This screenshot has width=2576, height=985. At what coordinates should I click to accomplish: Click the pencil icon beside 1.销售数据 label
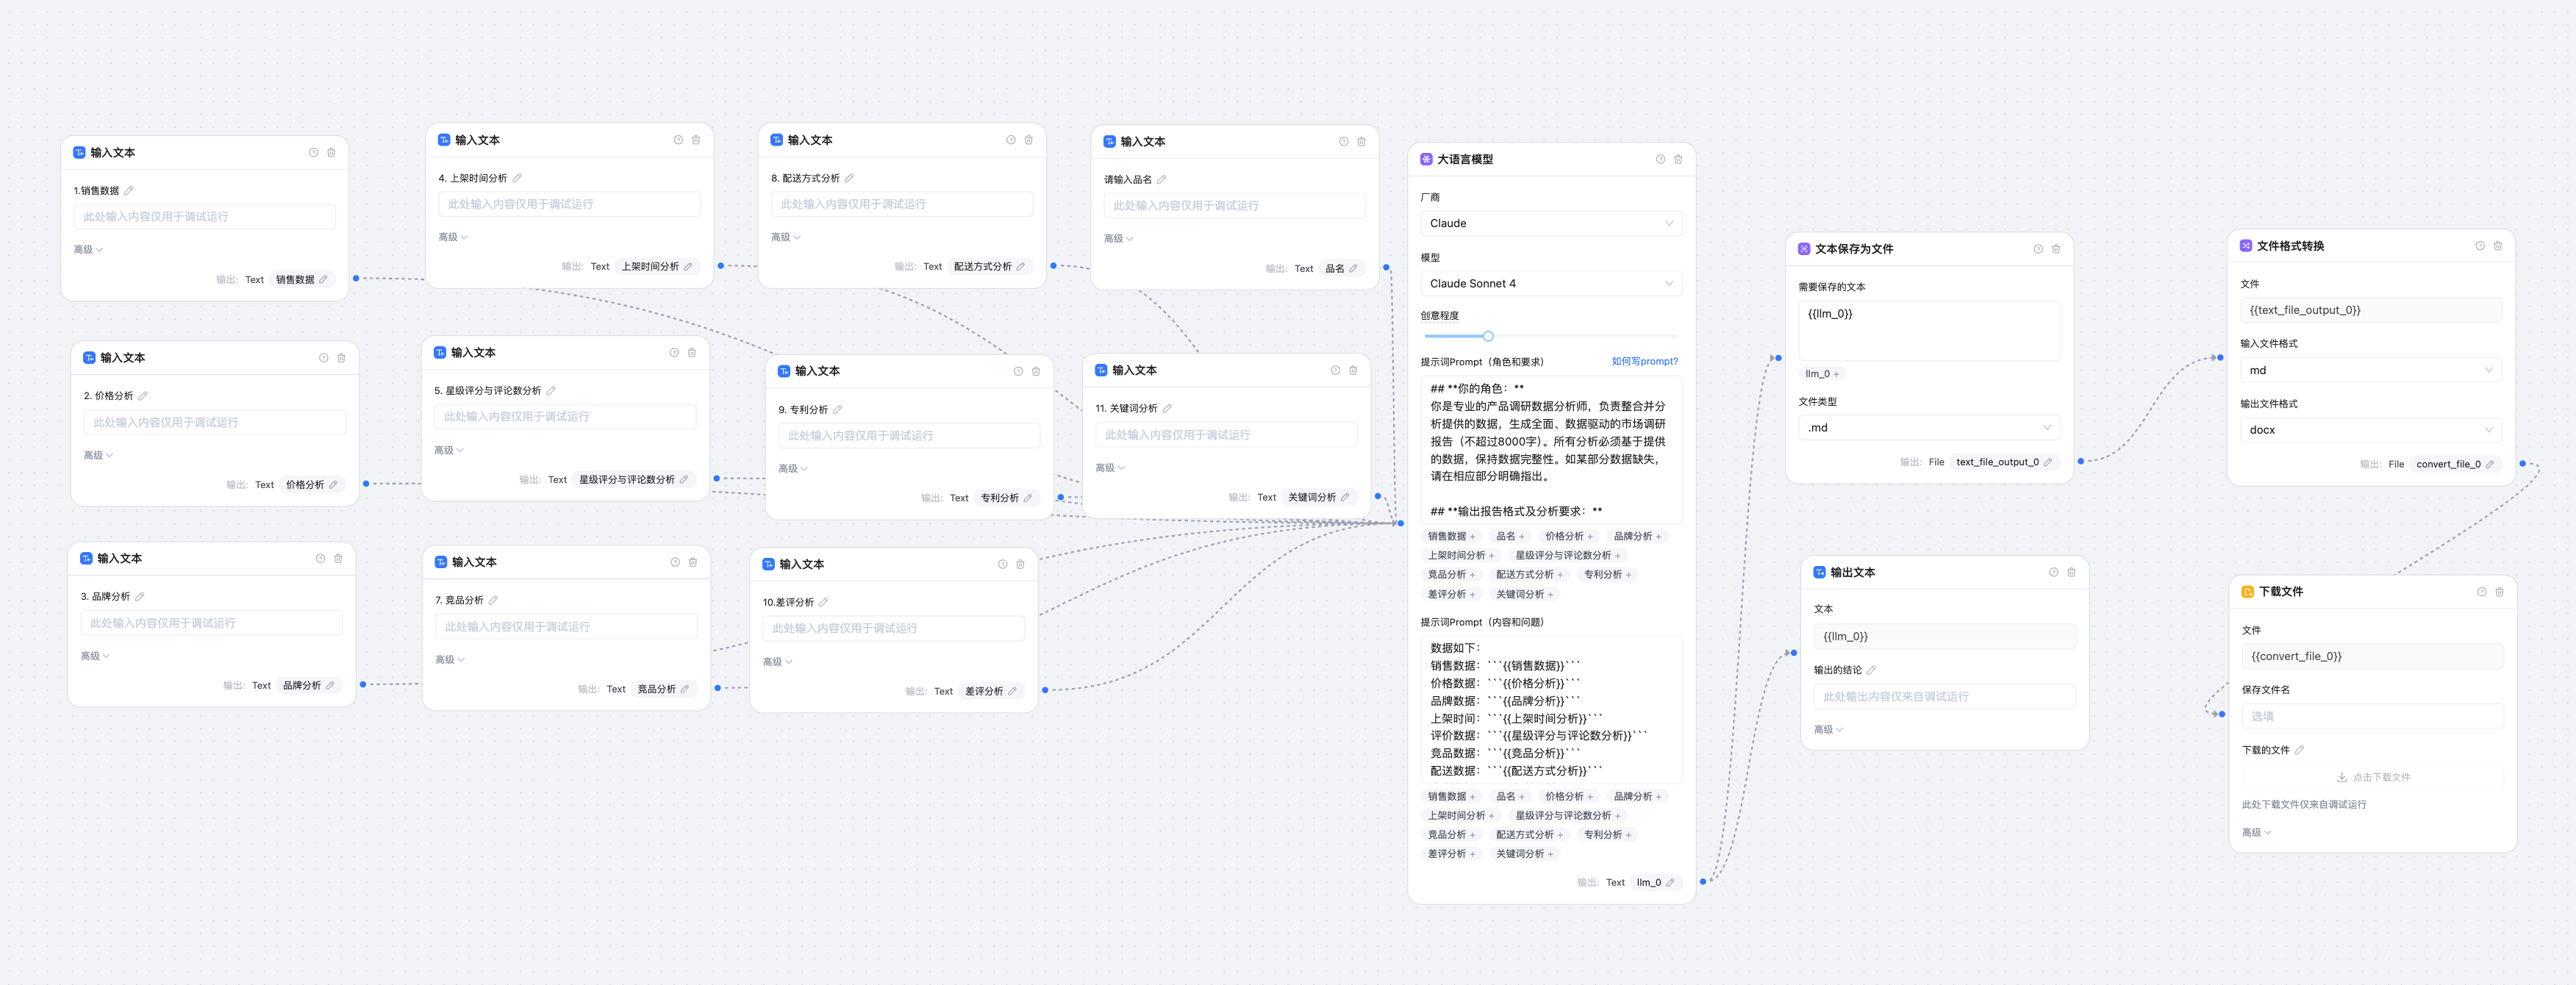pos(129,191)
